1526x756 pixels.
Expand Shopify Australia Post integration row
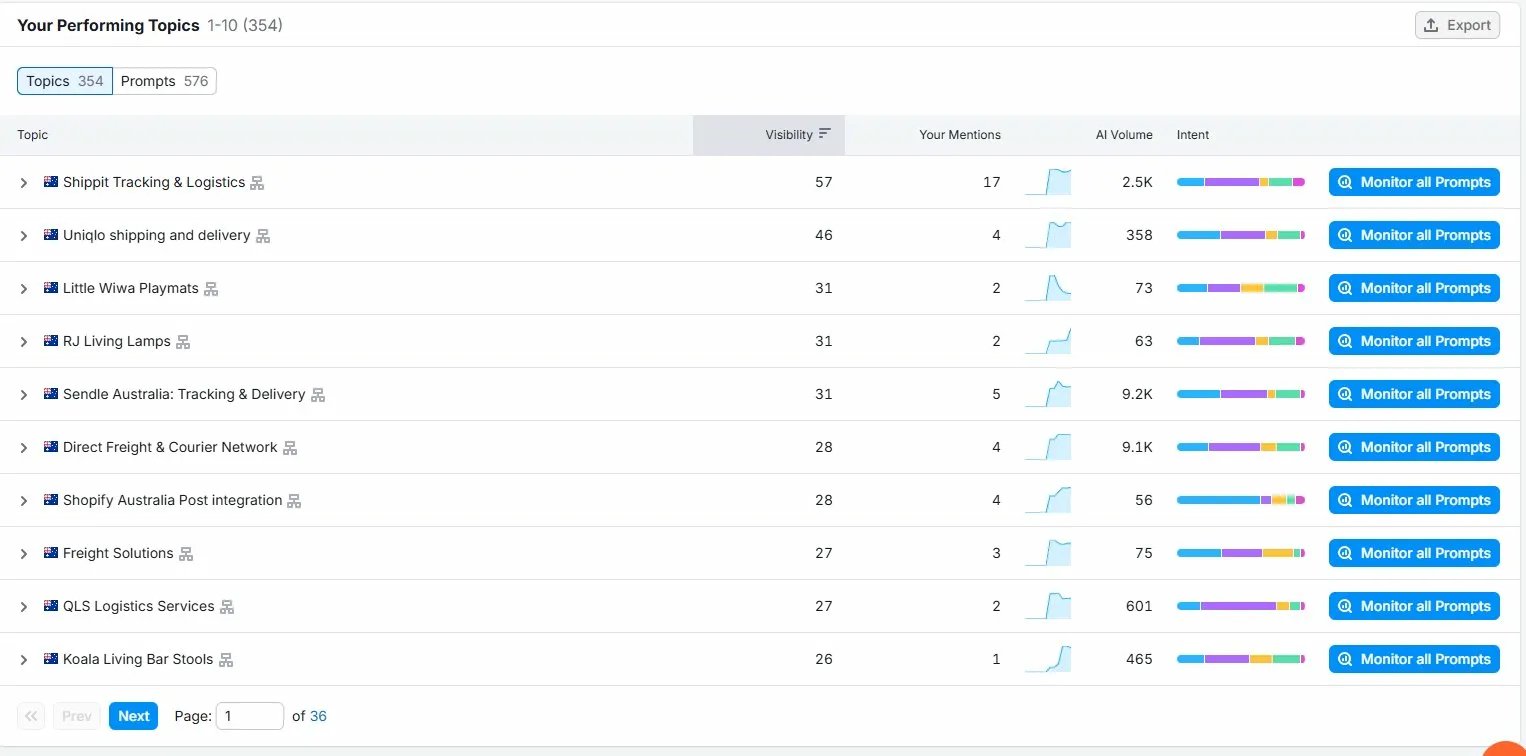(24, 501)
